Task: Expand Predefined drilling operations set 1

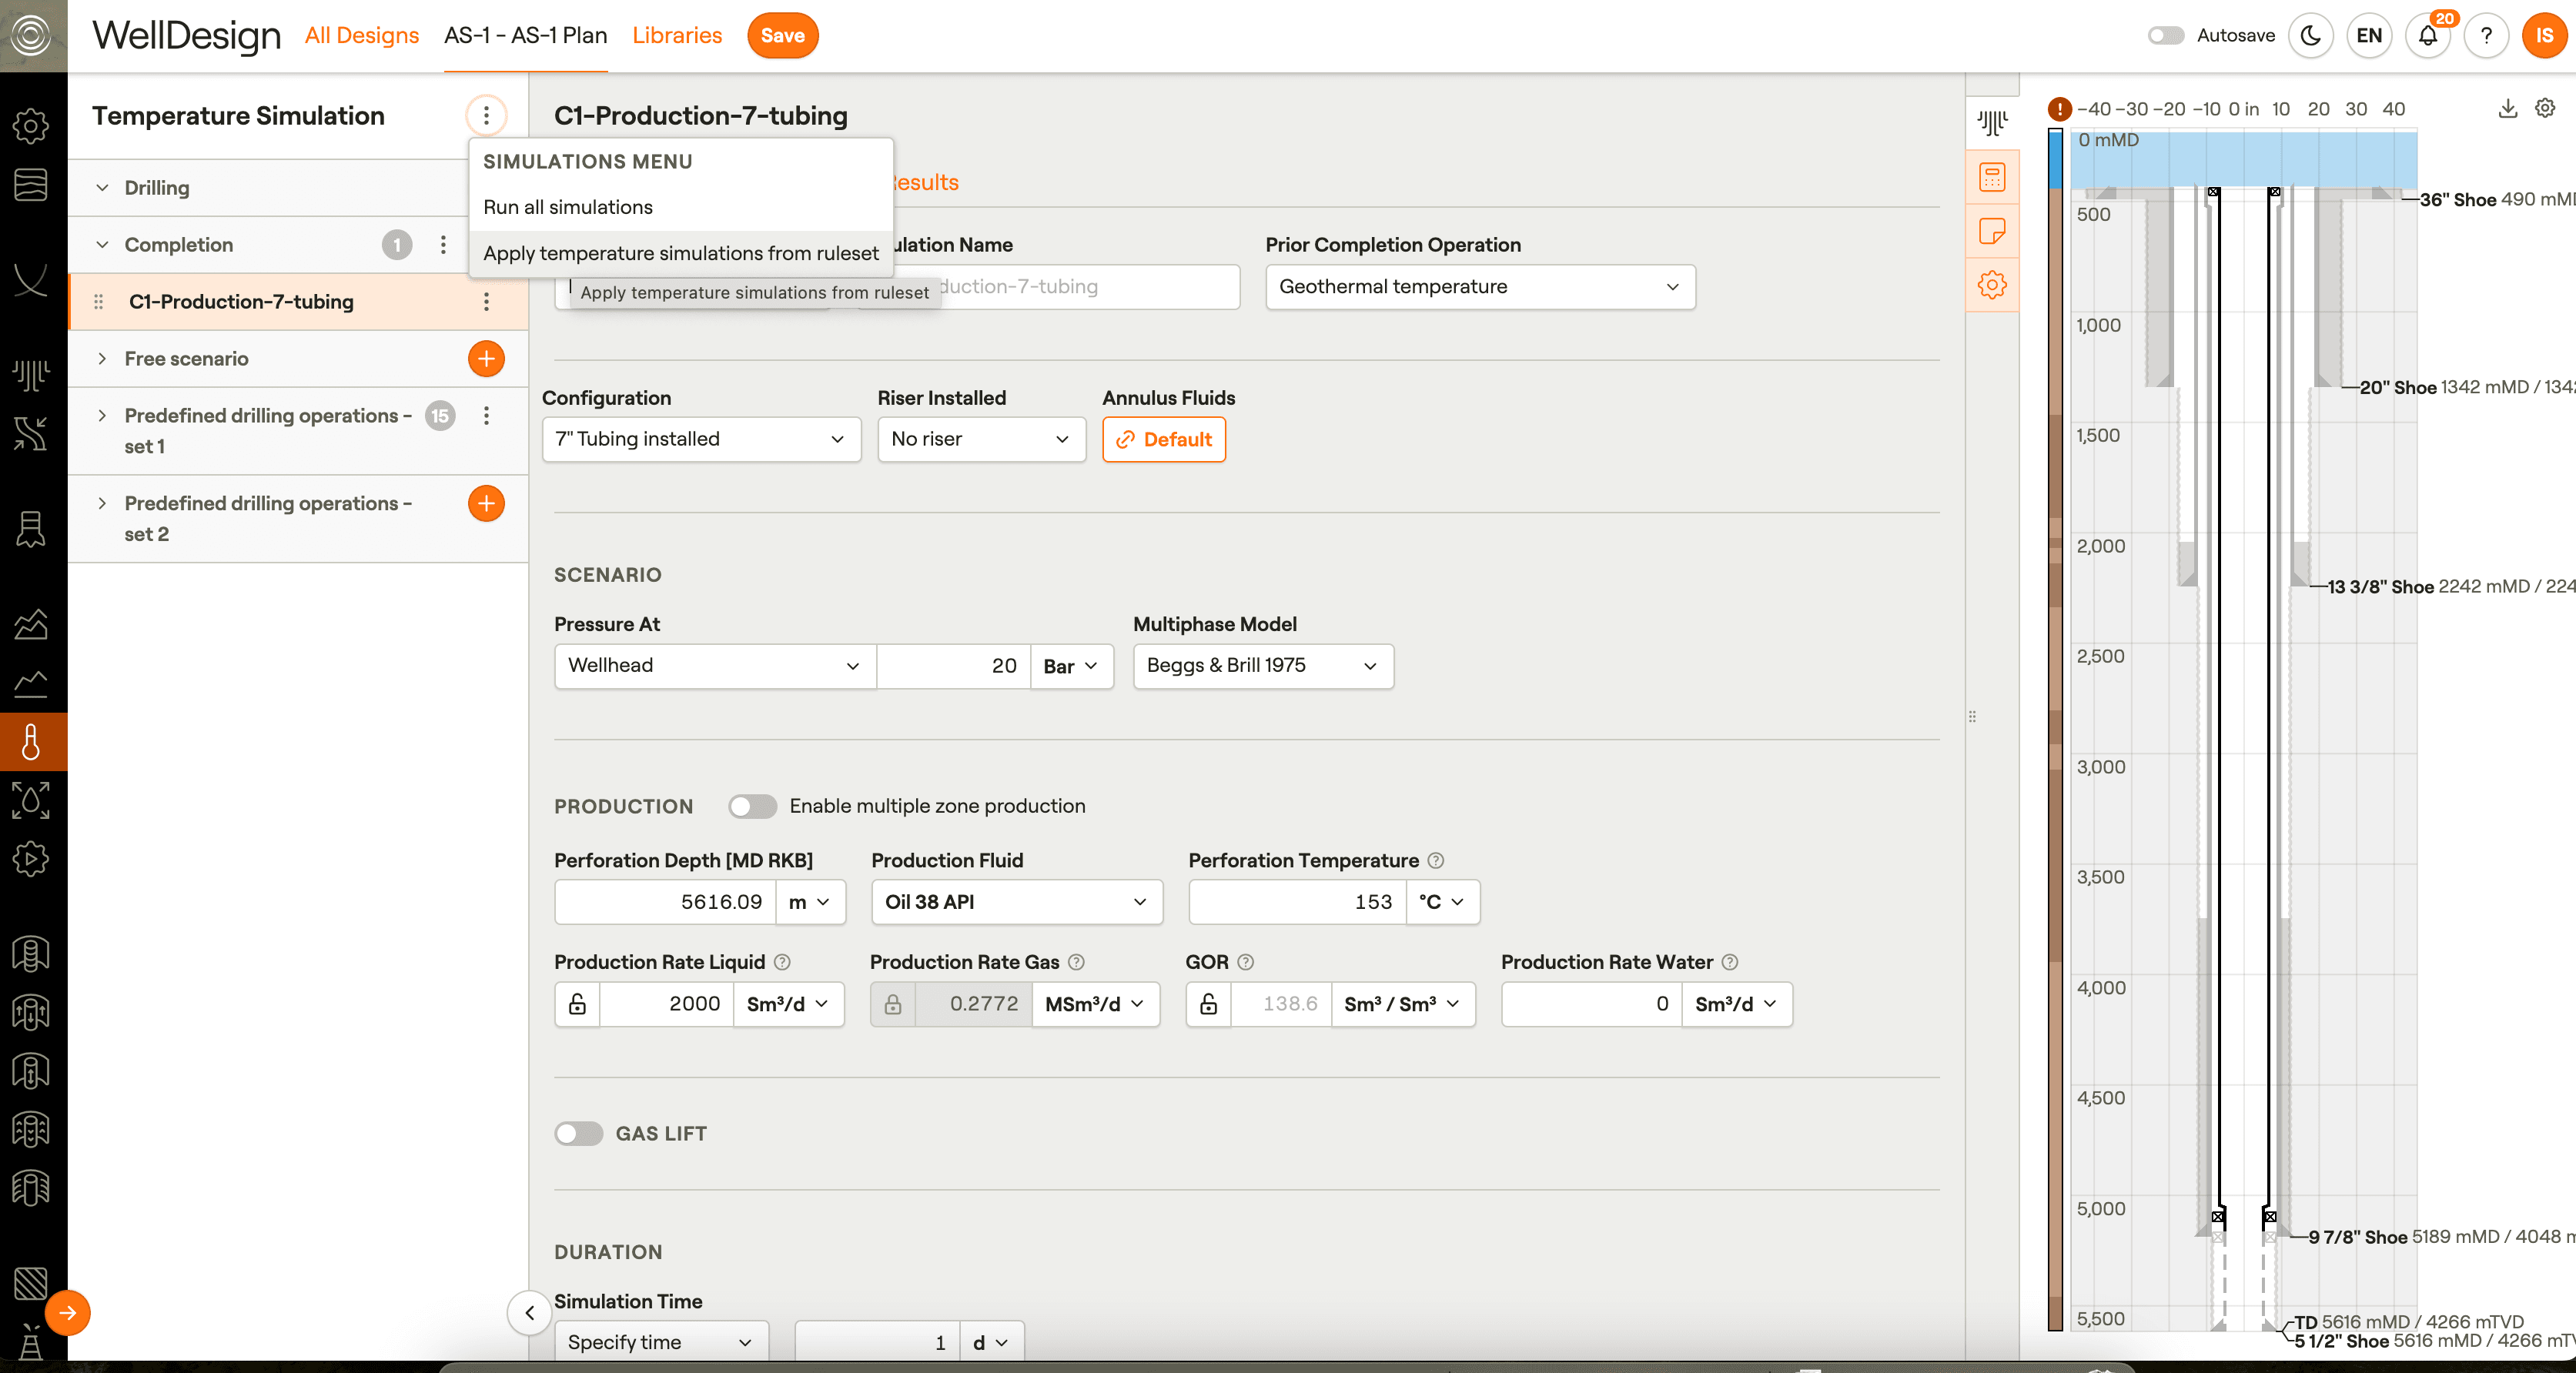Action: click(102, 415)
